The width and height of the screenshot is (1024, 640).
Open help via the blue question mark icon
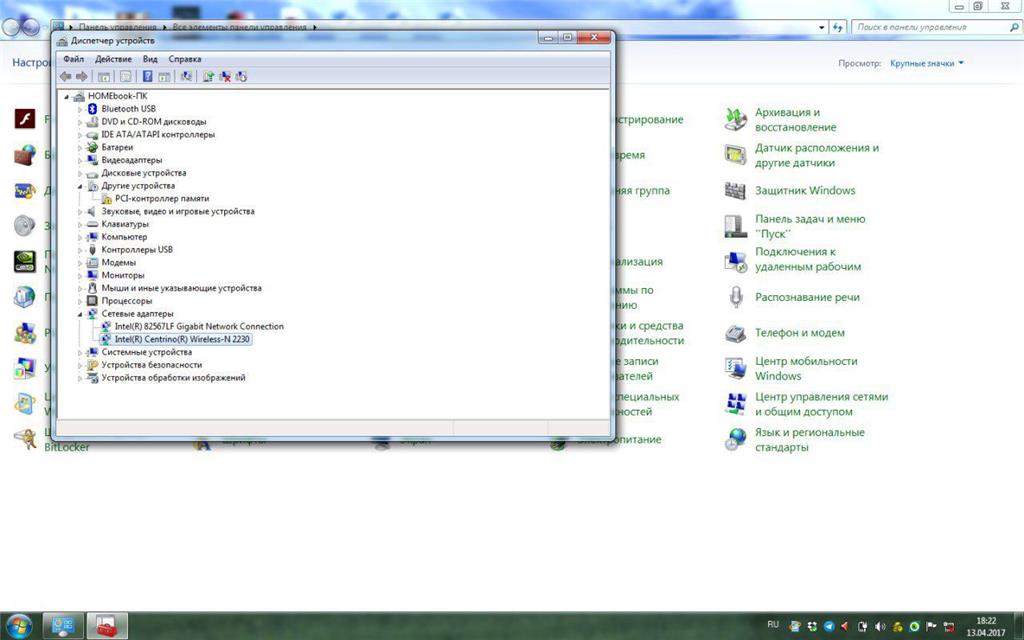click(x=148, y=76)
